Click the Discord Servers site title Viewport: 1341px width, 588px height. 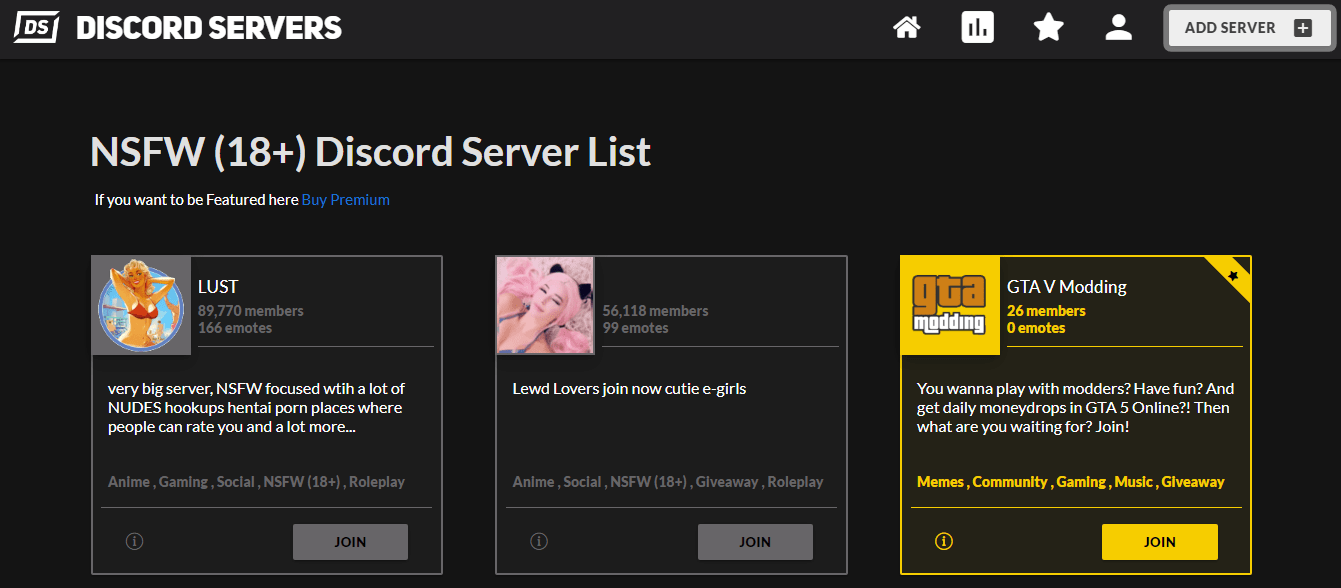(x=209, y=28)
